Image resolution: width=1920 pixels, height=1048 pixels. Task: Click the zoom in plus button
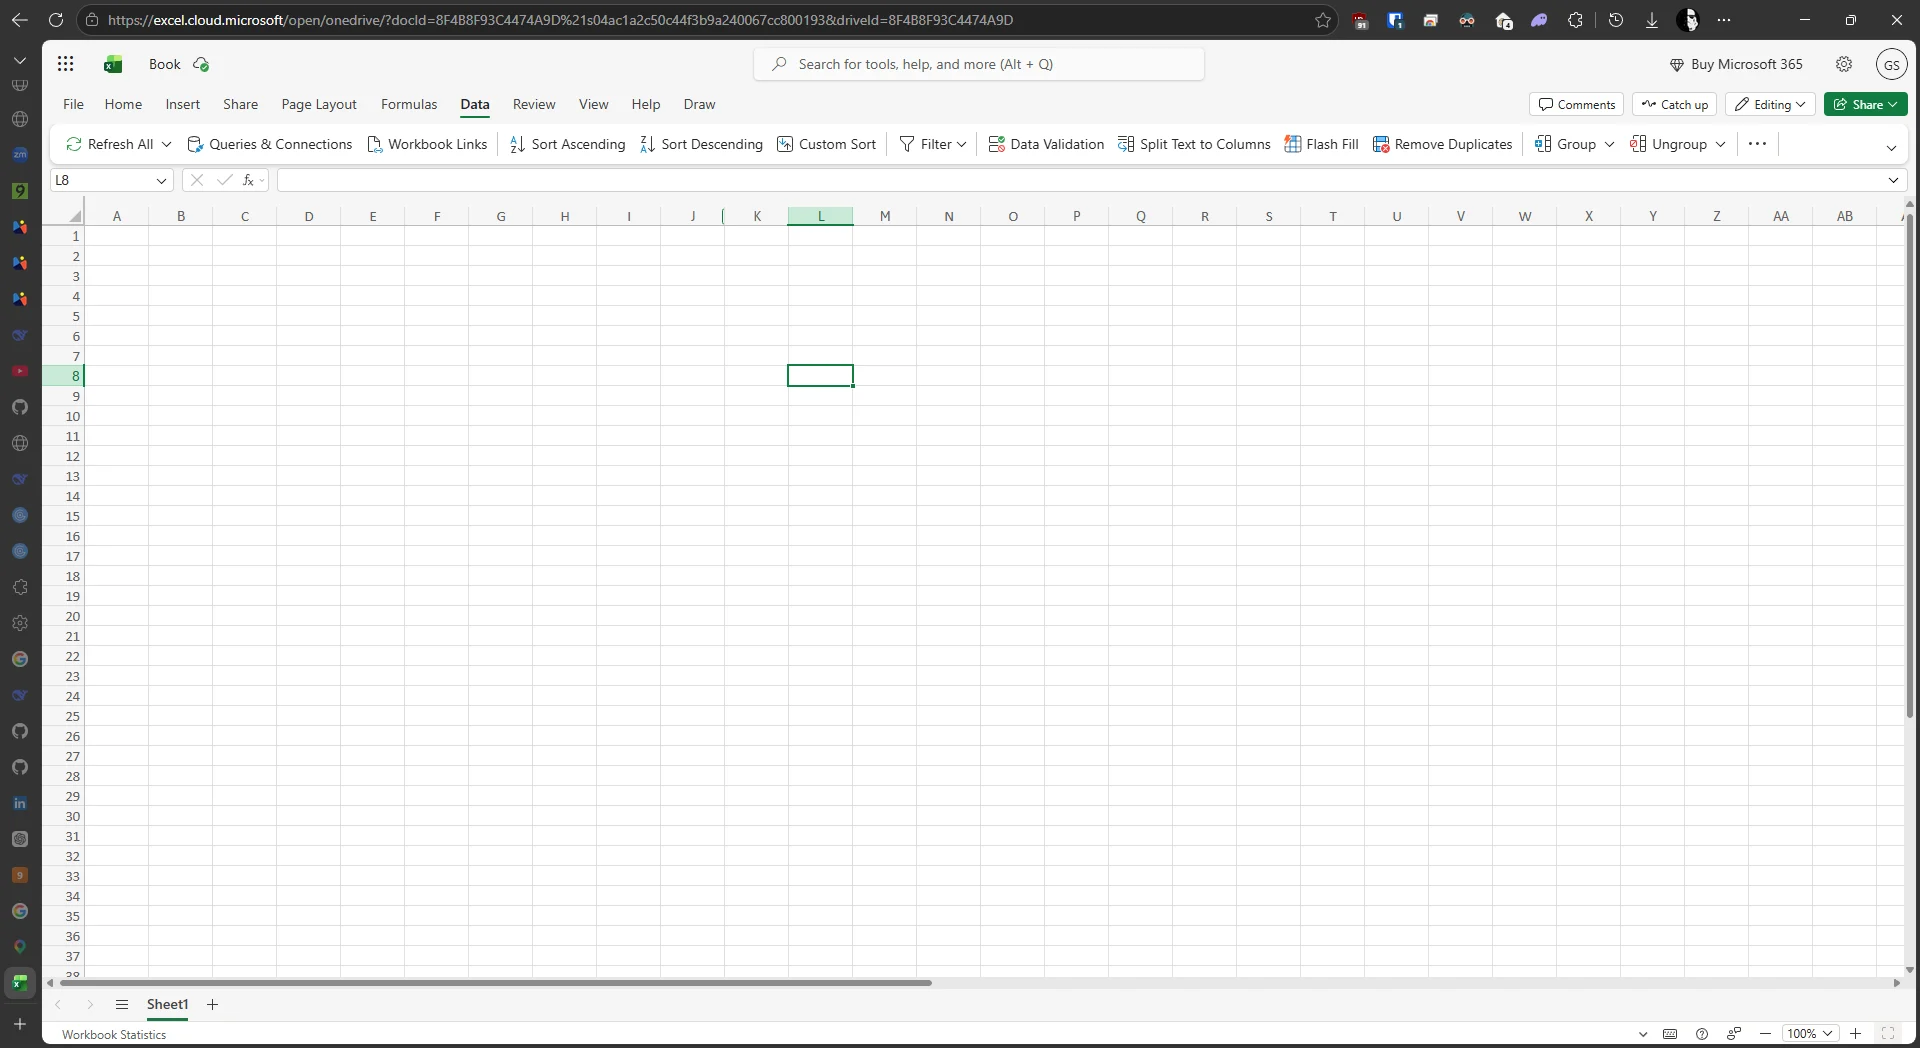point(1856,1033)
